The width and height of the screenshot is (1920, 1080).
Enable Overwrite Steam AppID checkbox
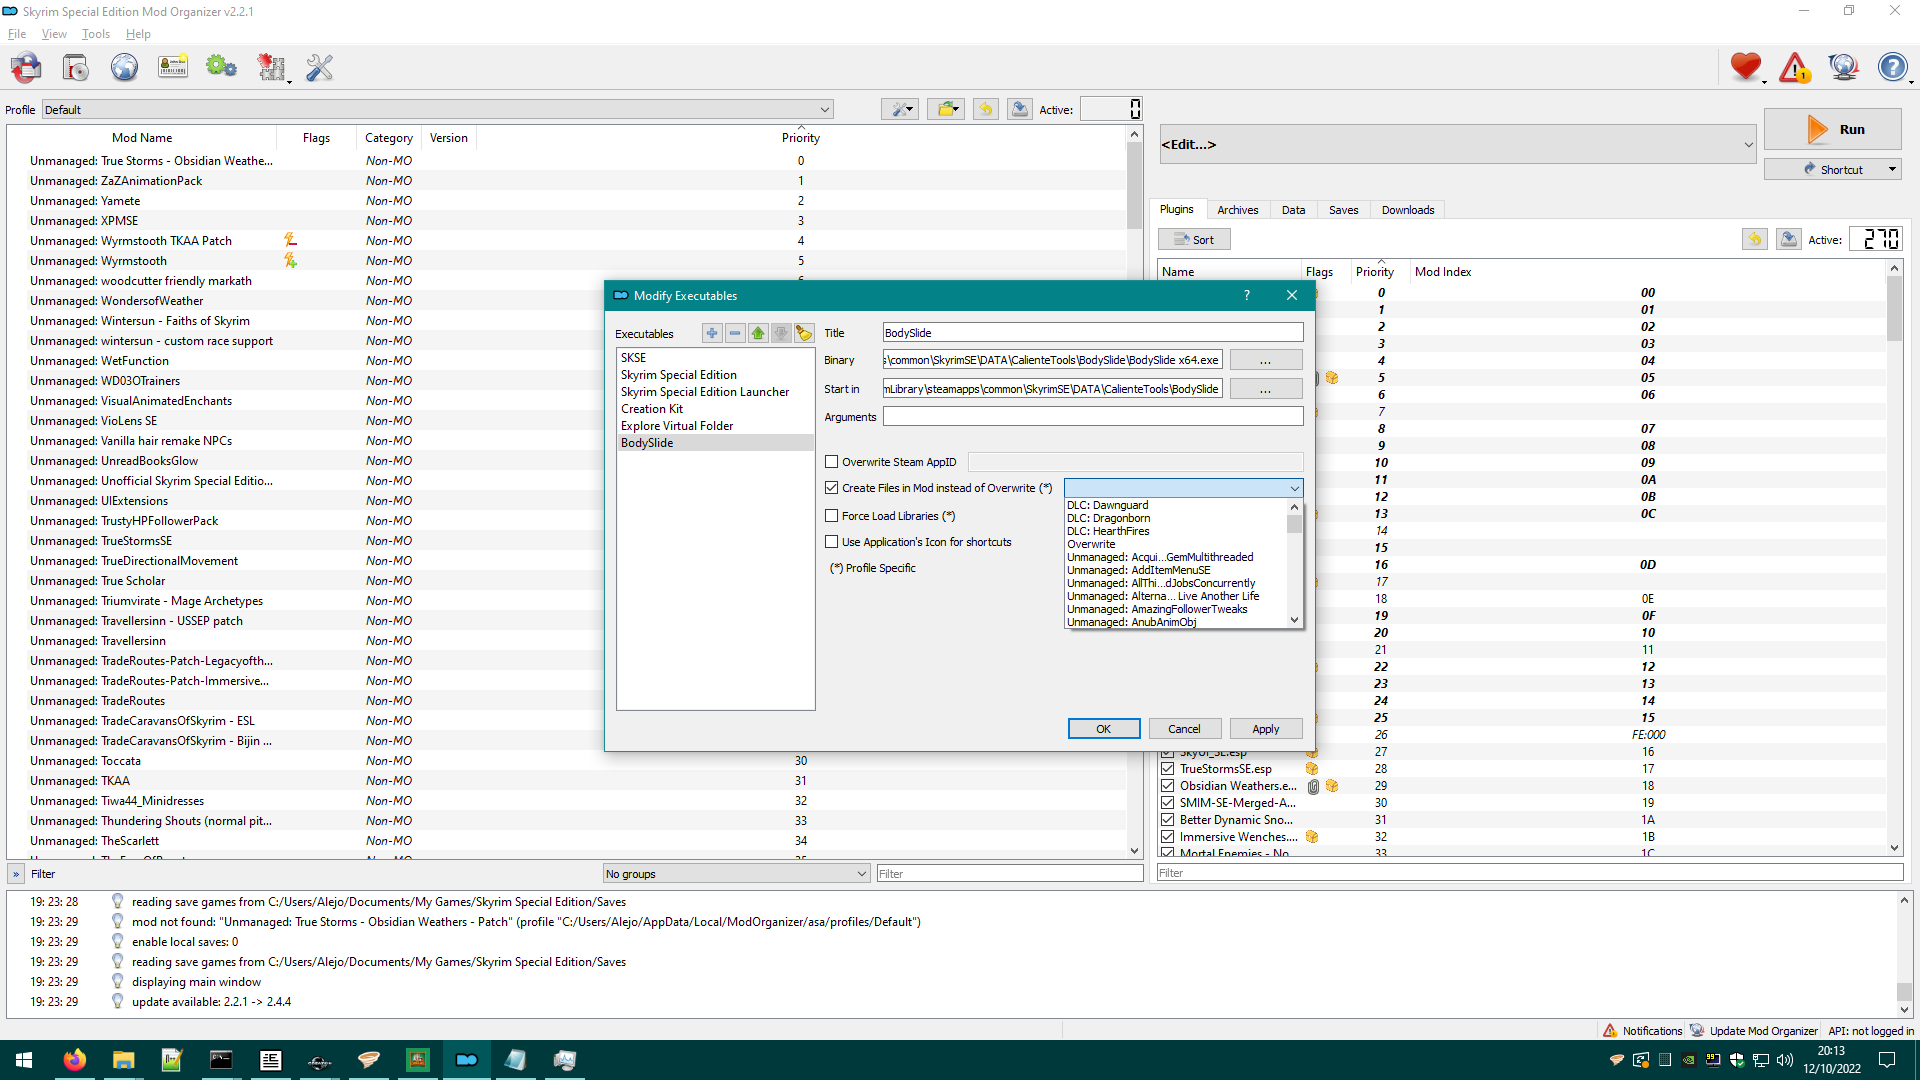pos(831,462)
